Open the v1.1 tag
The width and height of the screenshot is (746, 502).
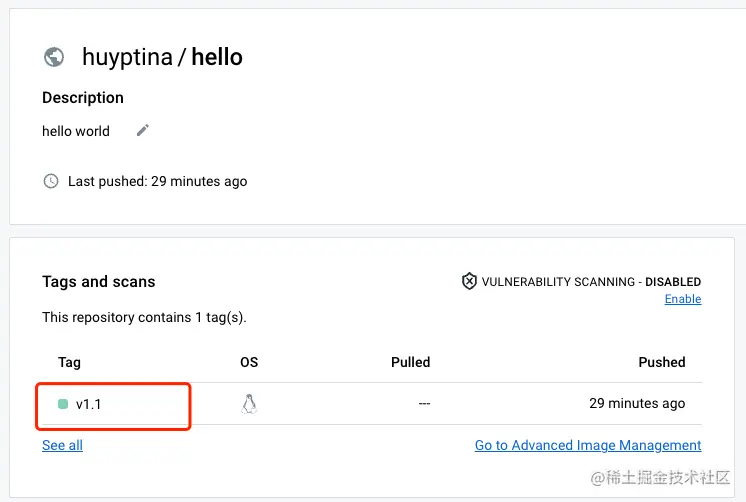[x=90, y=404]
